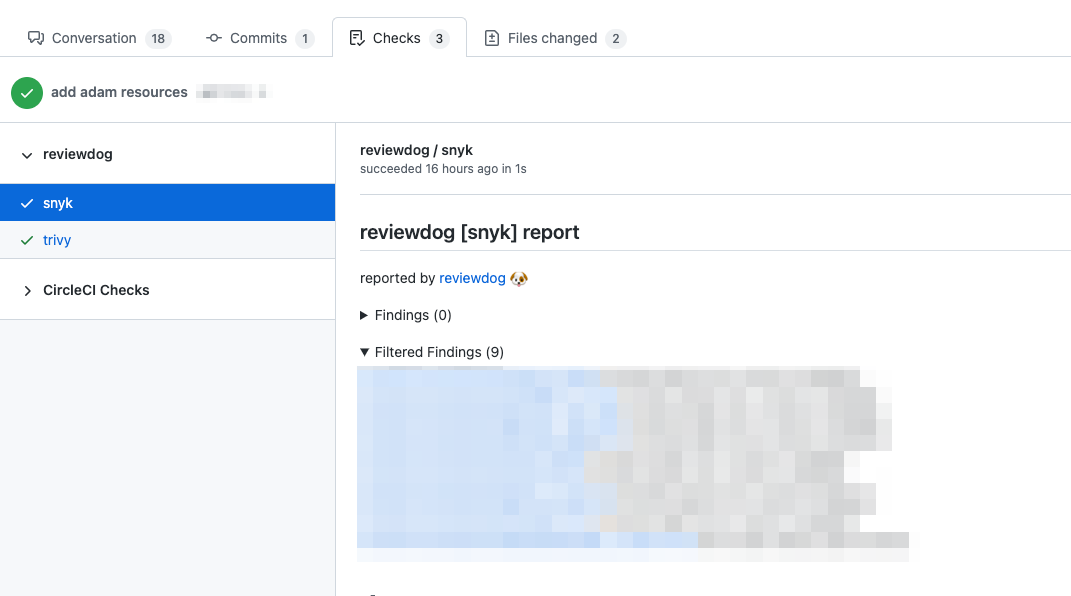Screen dimensions: 1071x596
Task: Click the green success status circle icon
Action: coord(27,93)
